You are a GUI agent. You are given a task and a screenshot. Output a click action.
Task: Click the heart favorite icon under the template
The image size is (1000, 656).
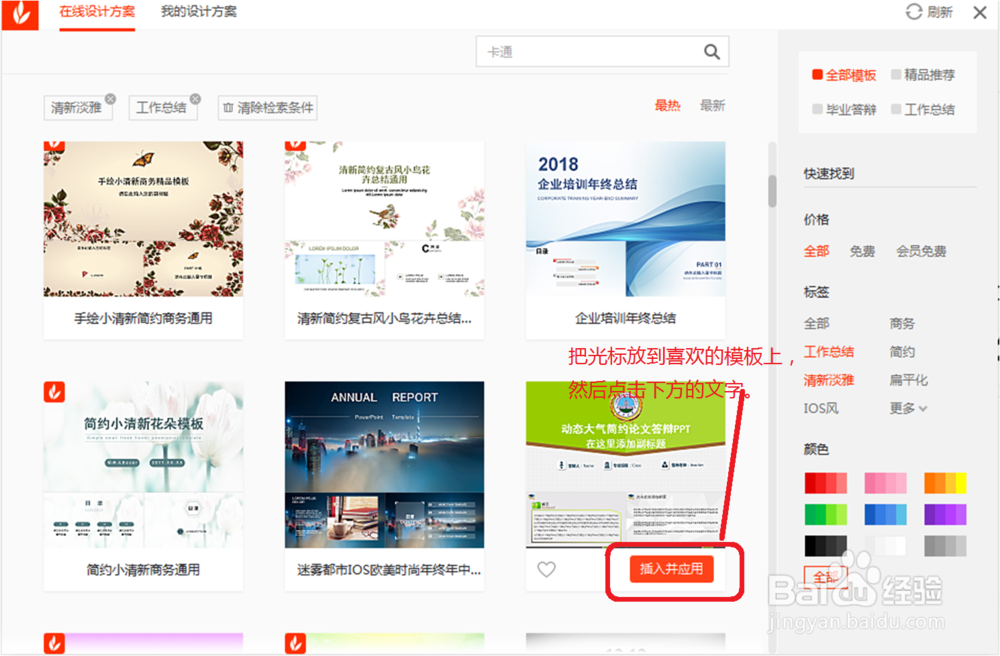coord(547,568)
